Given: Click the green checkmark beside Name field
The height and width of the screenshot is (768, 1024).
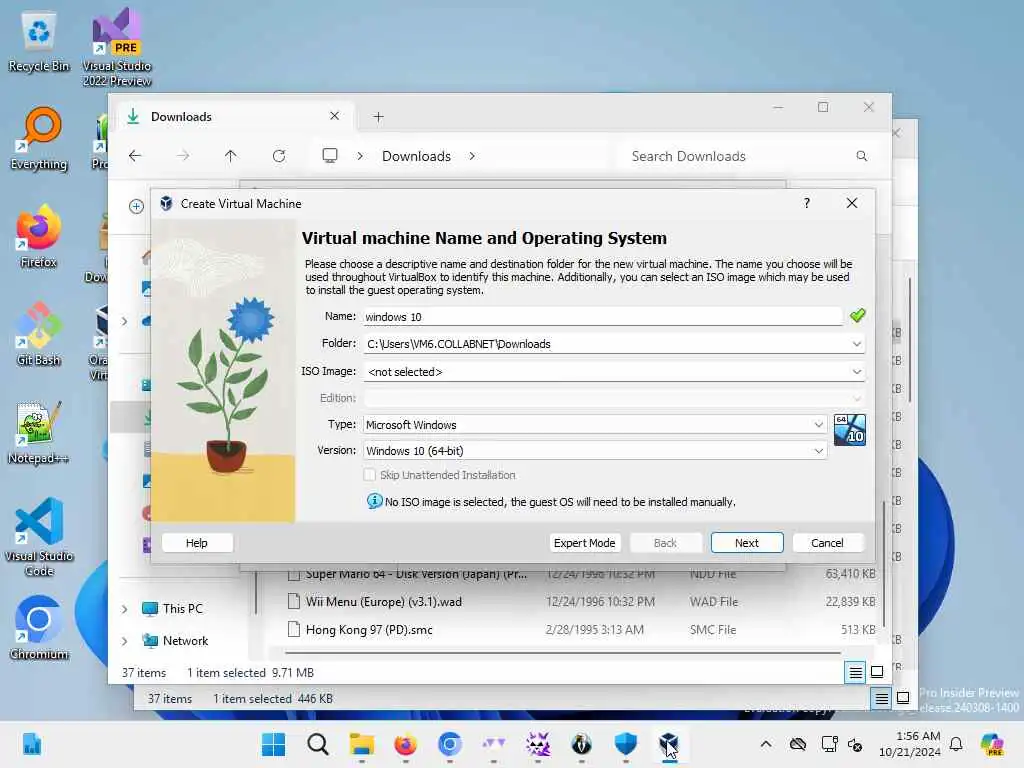Looking at the screenshot, I should click(x=857, y=316).
